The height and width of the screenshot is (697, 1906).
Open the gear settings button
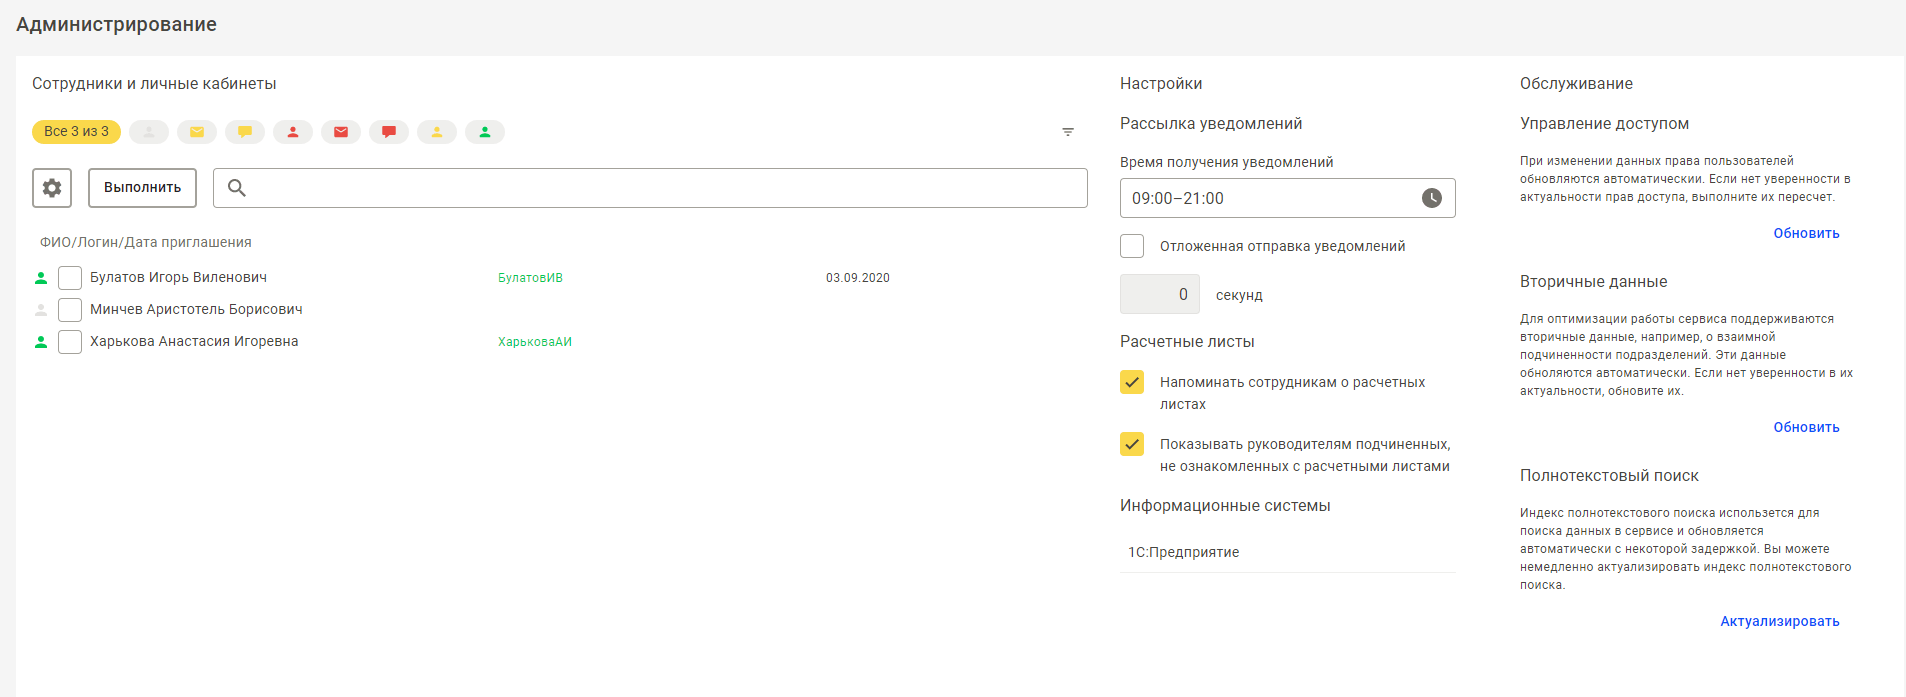[52, 188]
